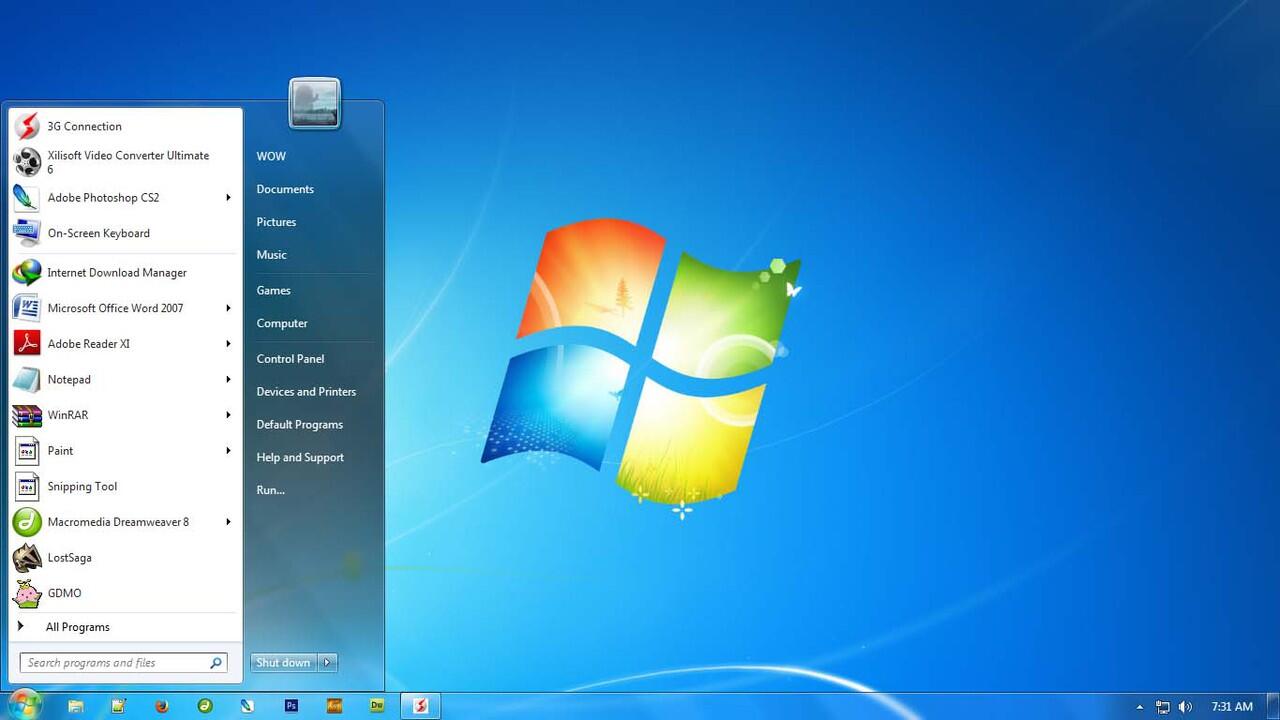The image size is (1280, 720).
Task: Expand WinRAR jump list arrow
Action: tap(229, 415)
